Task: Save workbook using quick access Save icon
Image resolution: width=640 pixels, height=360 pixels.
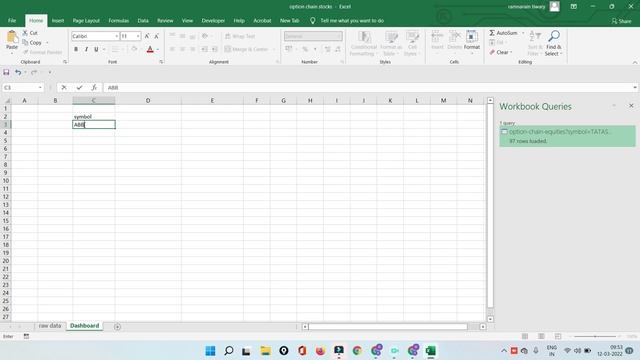Action: [6, 72]
